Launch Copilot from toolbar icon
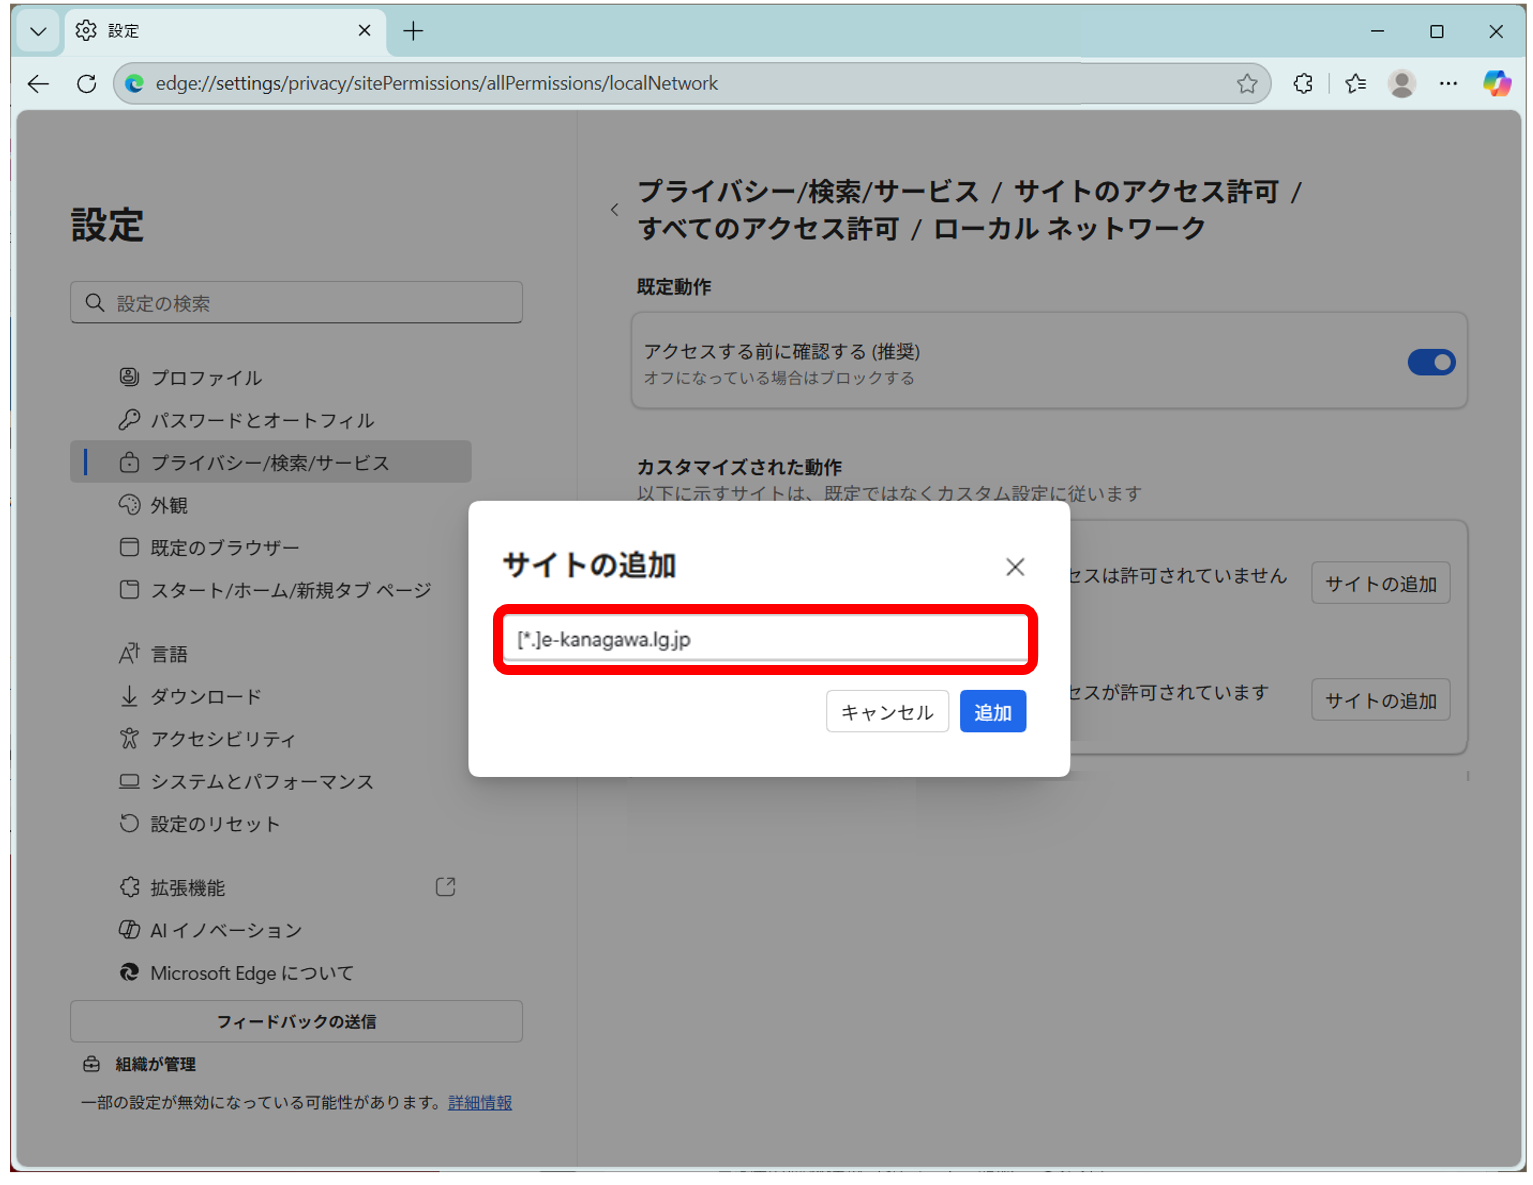 point(1496,84)
